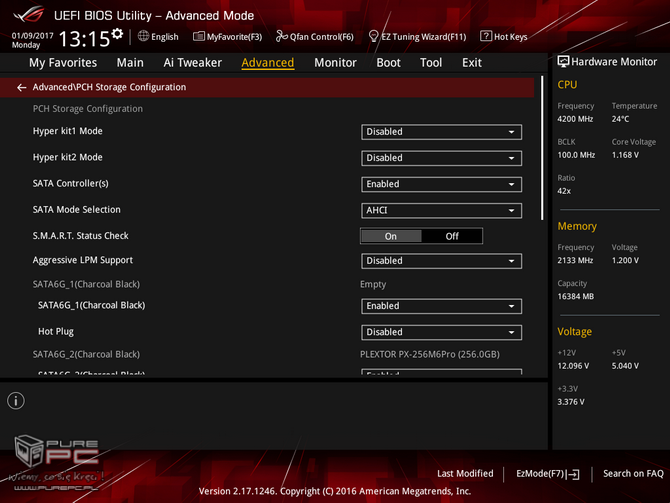Click the memory voltage 1.200 V value
This screenshot has height=503, width=670.
(625, 261)
